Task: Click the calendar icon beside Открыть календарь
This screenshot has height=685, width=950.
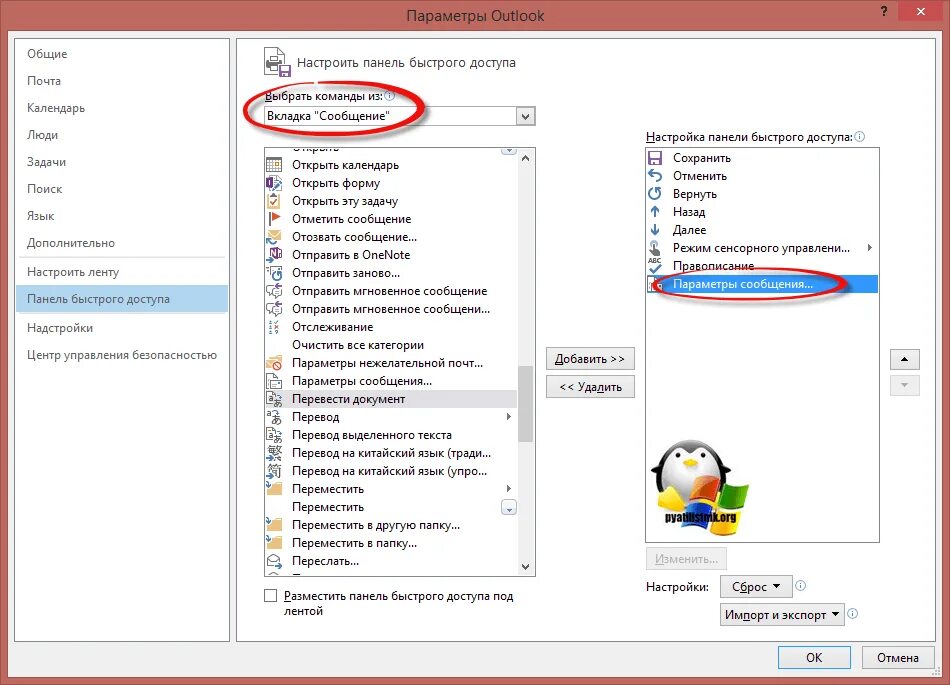Action: (274, 165)
